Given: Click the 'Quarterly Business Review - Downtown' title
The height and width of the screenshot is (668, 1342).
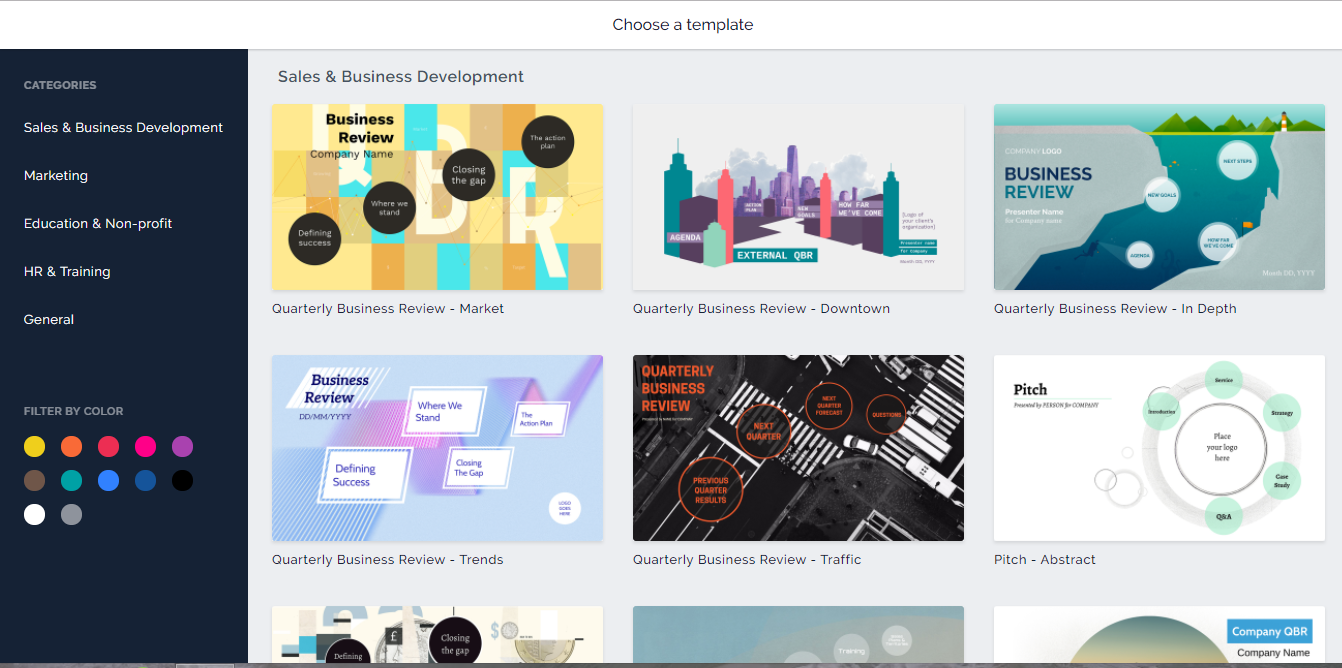Looking at the screenshot, I should pyautogui.click(x=761, y=309).
